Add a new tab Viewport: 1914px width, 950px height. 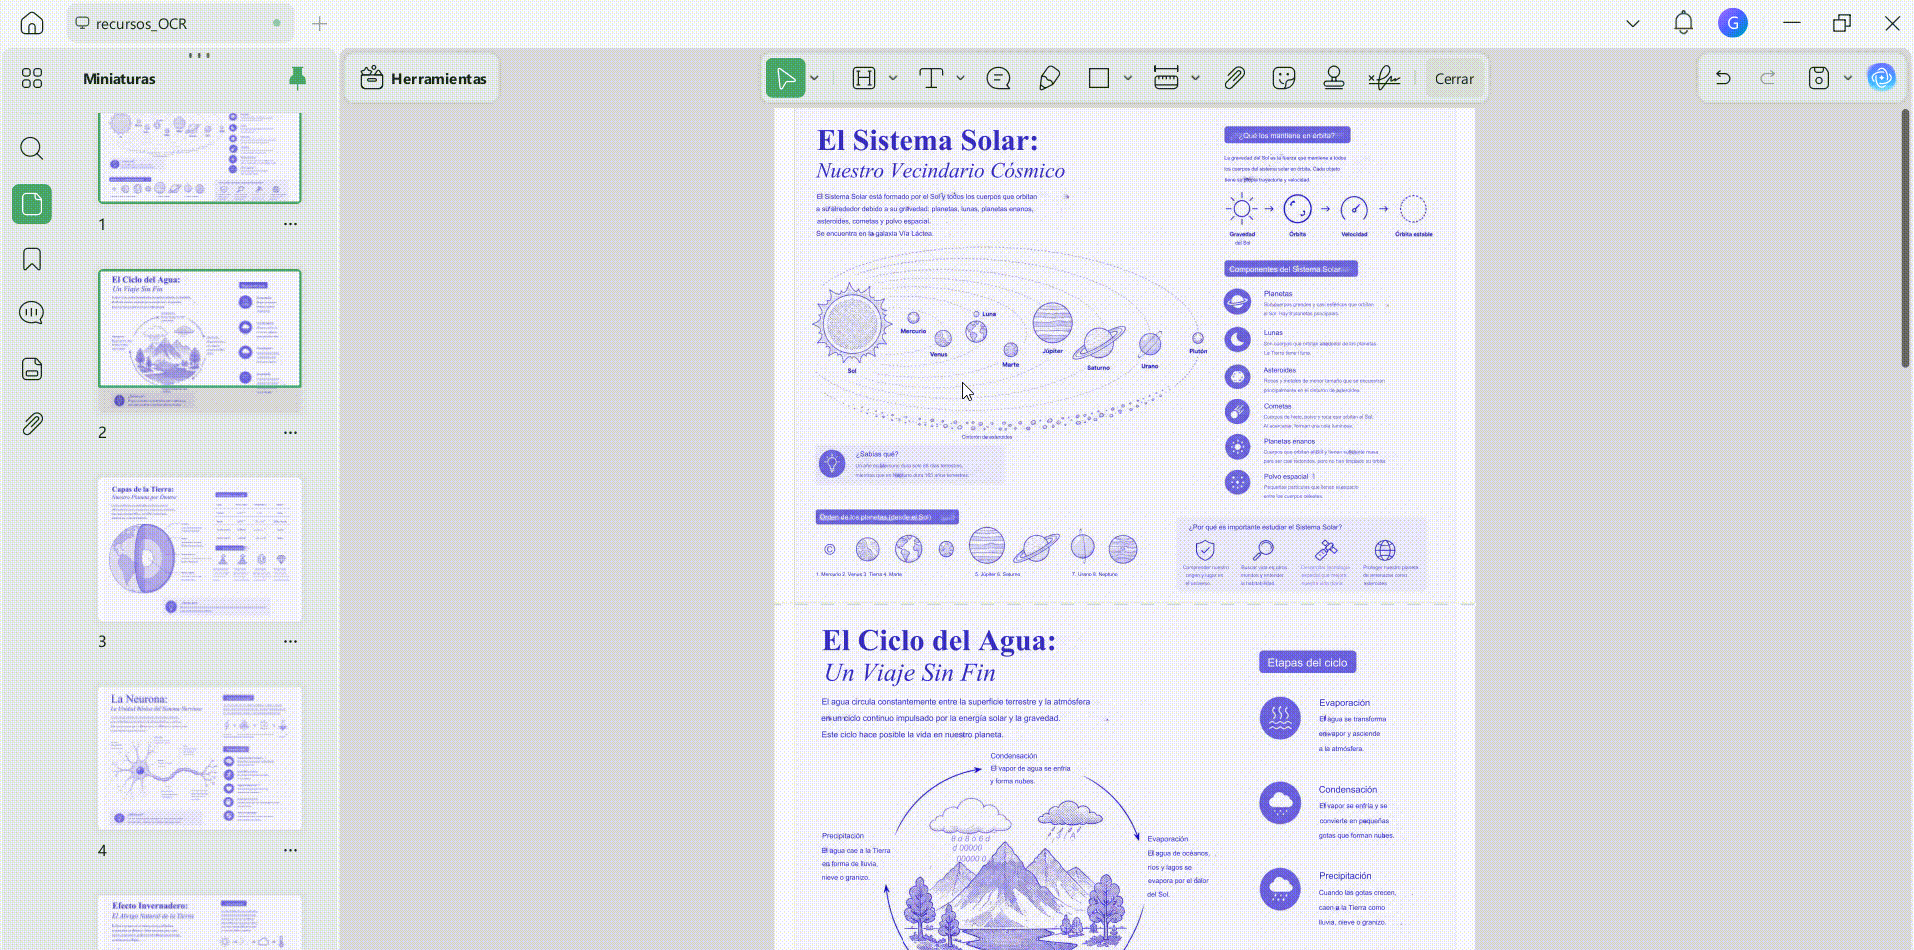click(x=320, y=23)
